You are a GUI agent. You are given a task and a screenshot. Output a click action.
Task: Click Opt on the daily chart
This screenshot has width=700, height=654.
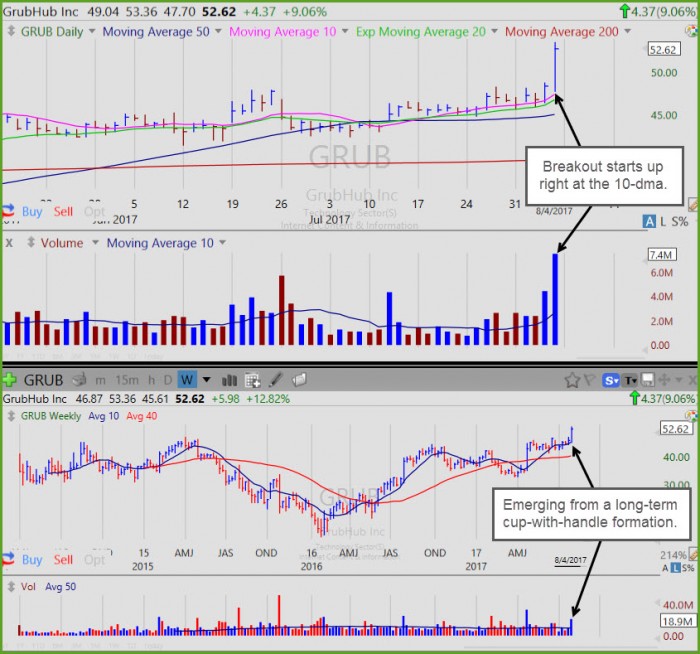click(94, 211)
